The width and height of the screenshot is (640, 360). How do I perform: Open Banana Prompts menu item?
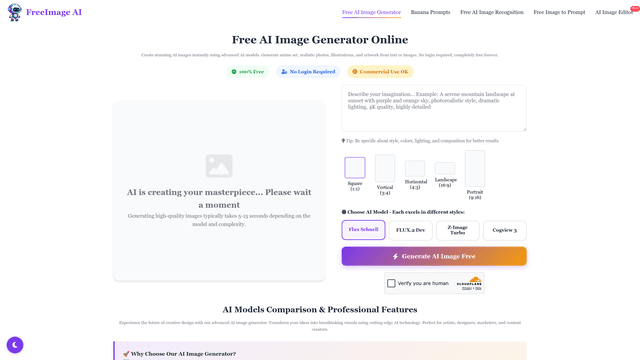pos(431,12)
